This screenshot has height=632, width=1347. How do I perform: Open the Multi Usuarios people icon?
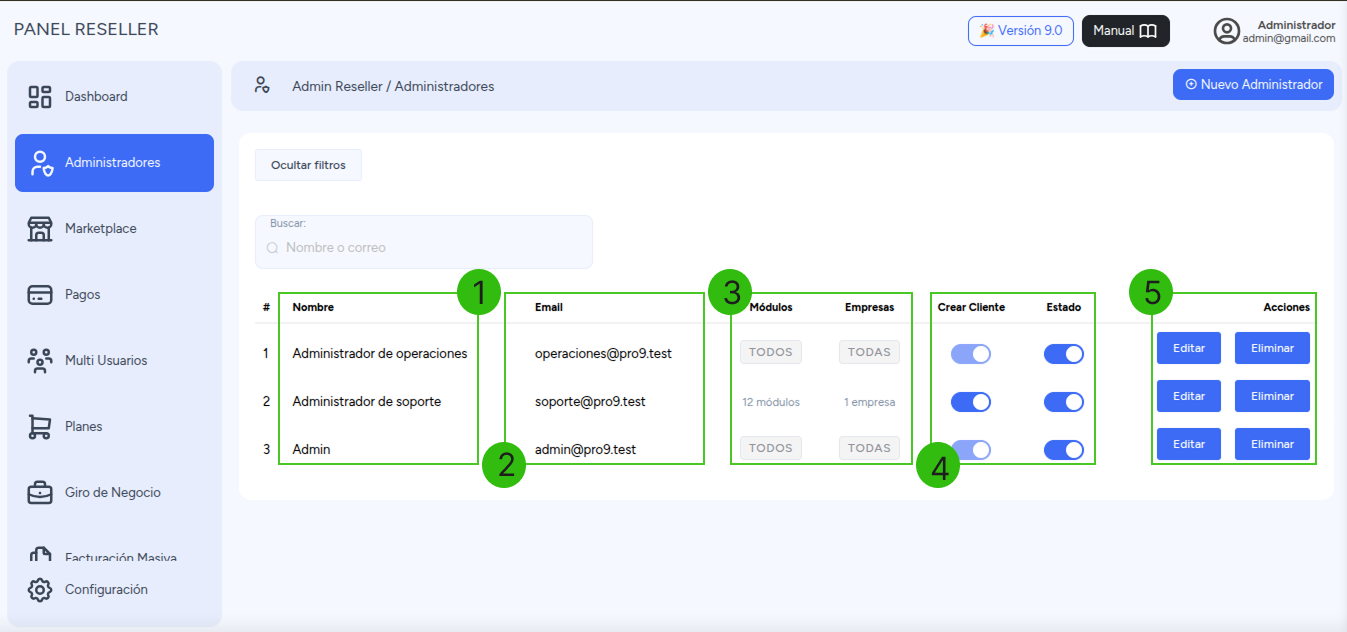pos(40,361)
